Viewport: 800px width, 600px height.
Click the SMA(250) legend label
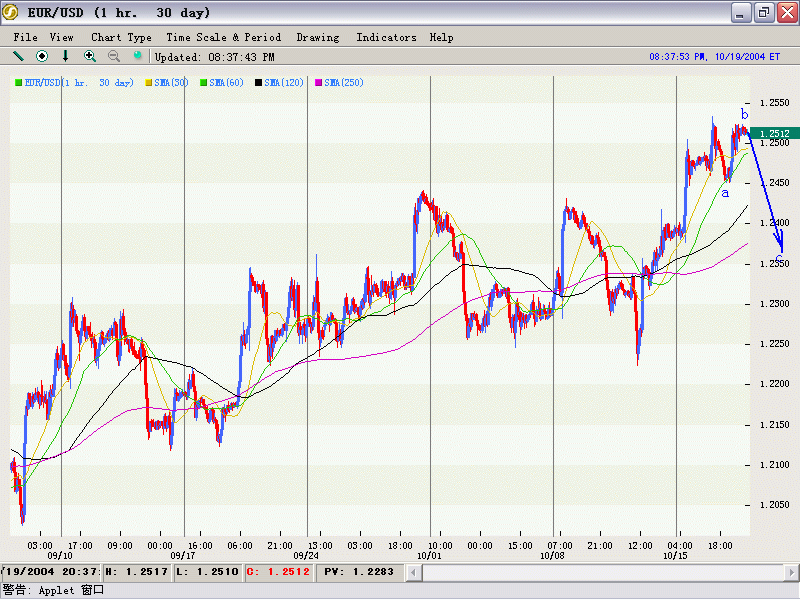(x=344, y=83)
